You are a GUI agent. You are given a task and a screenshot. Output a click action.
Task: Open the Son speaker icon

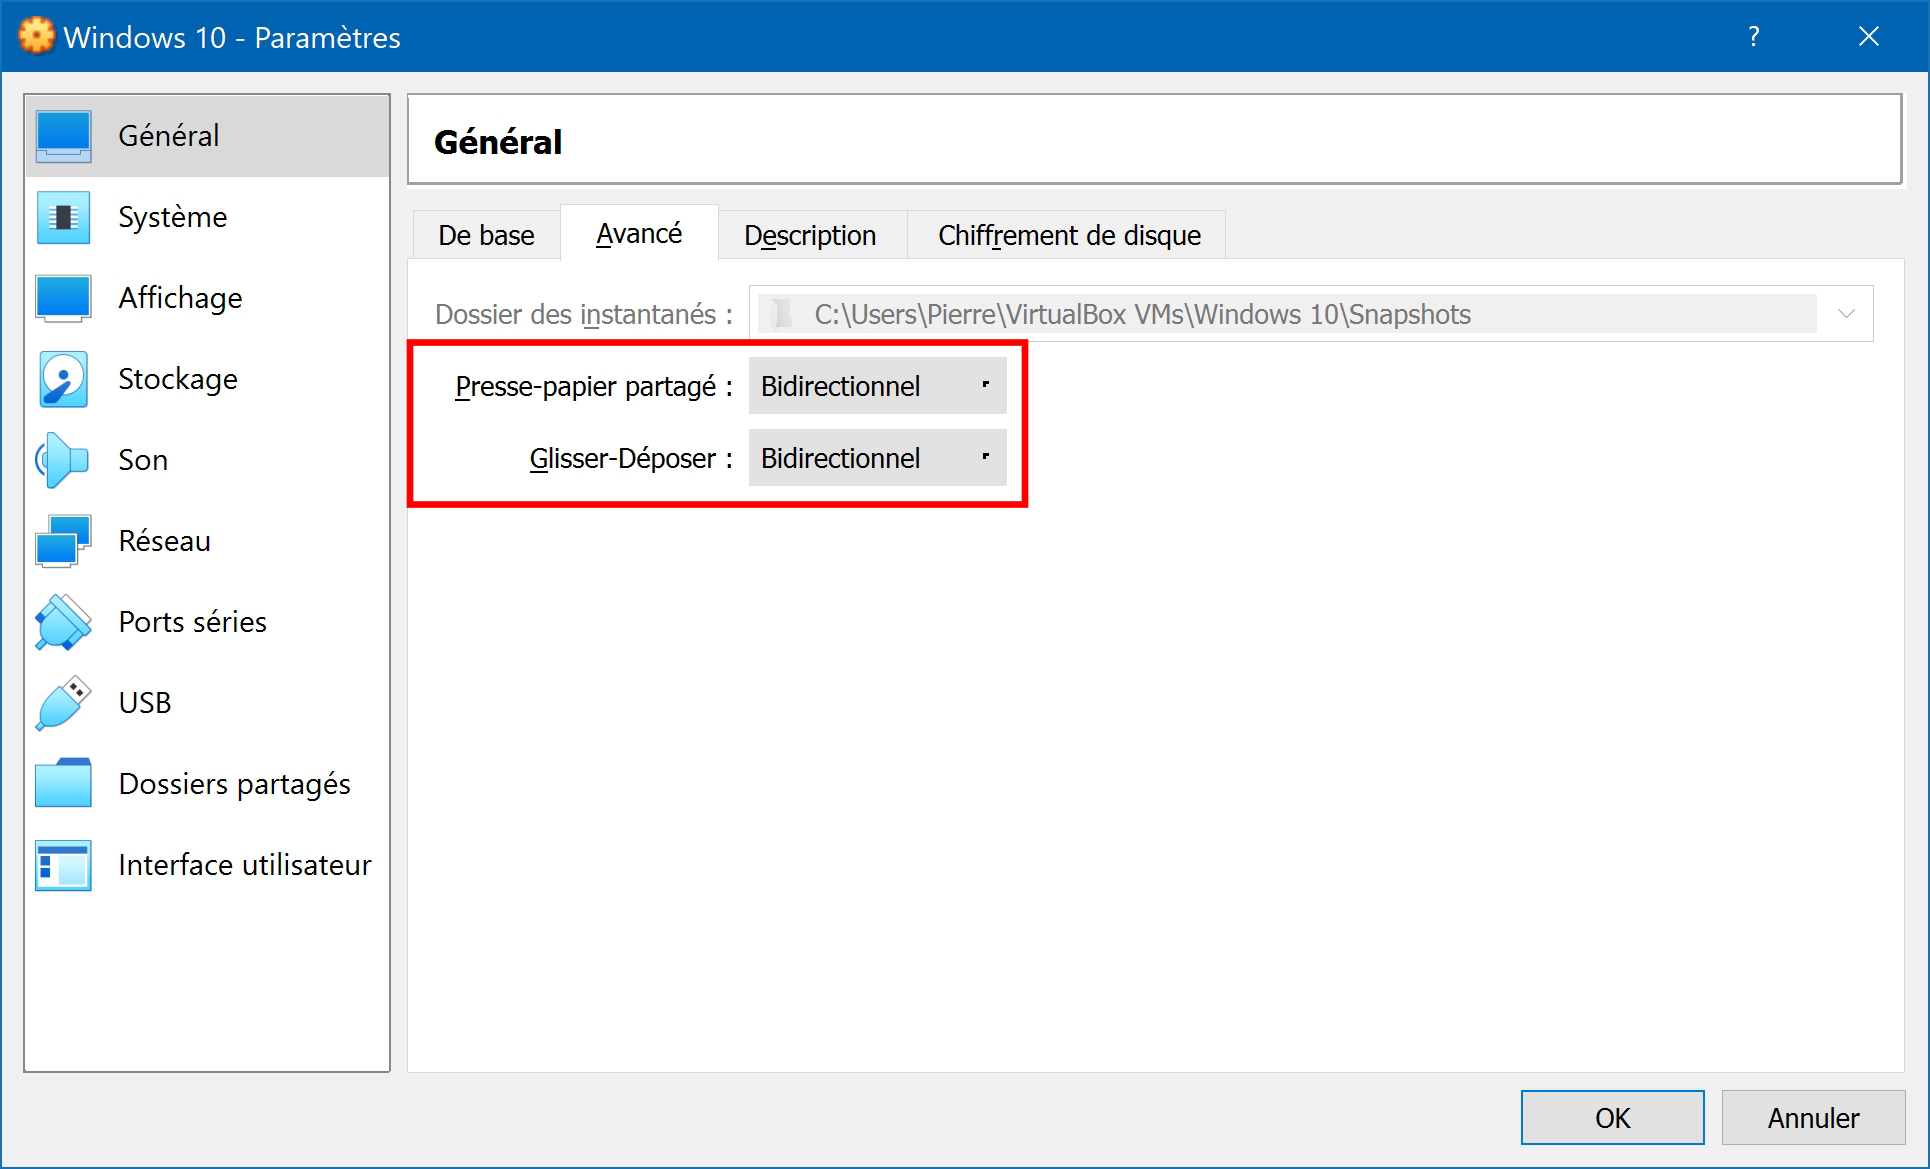pos(63,460)
